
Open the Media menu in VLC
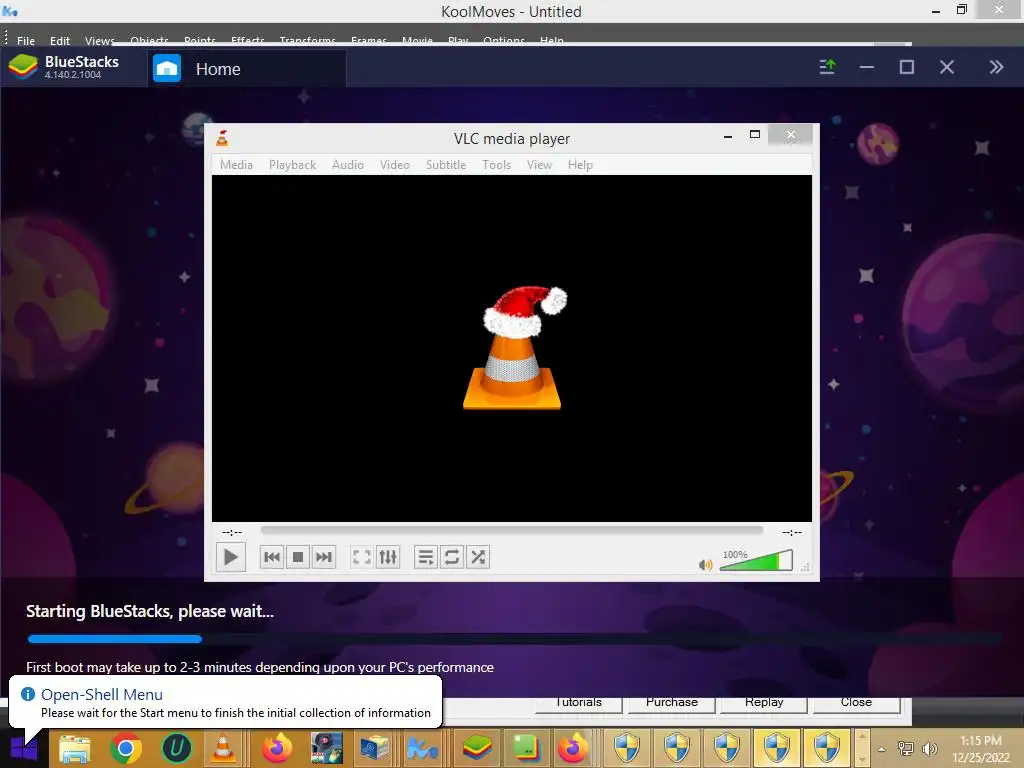pyautogui.click(x=236, y=165)
